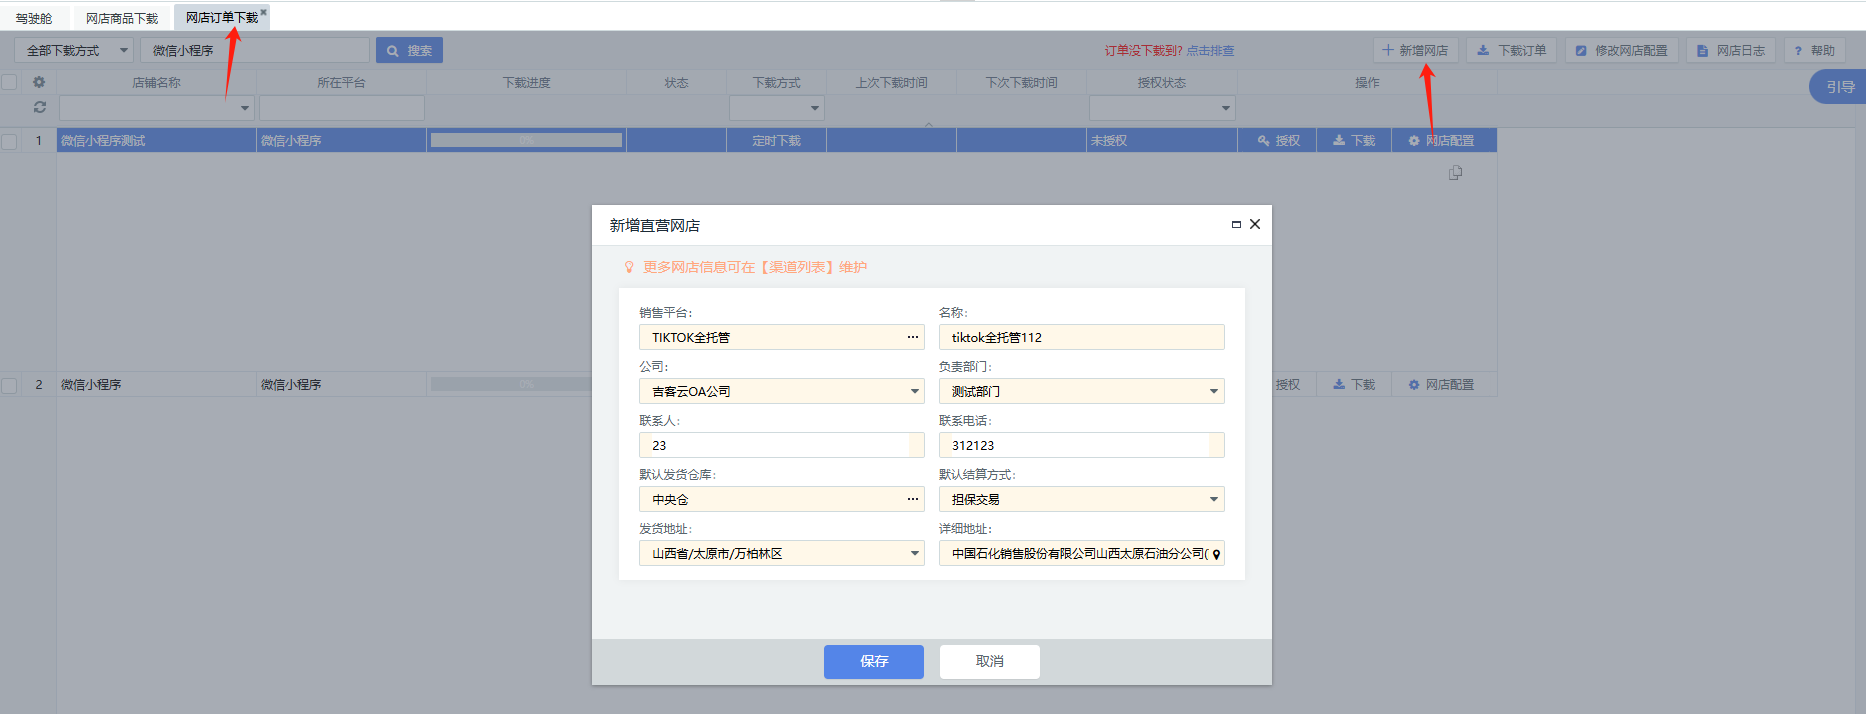The height and width of the screenshot is (714, 1866).
Task: Expand the 公司 dropdown in the dialog
Action: tap(915, 391)
